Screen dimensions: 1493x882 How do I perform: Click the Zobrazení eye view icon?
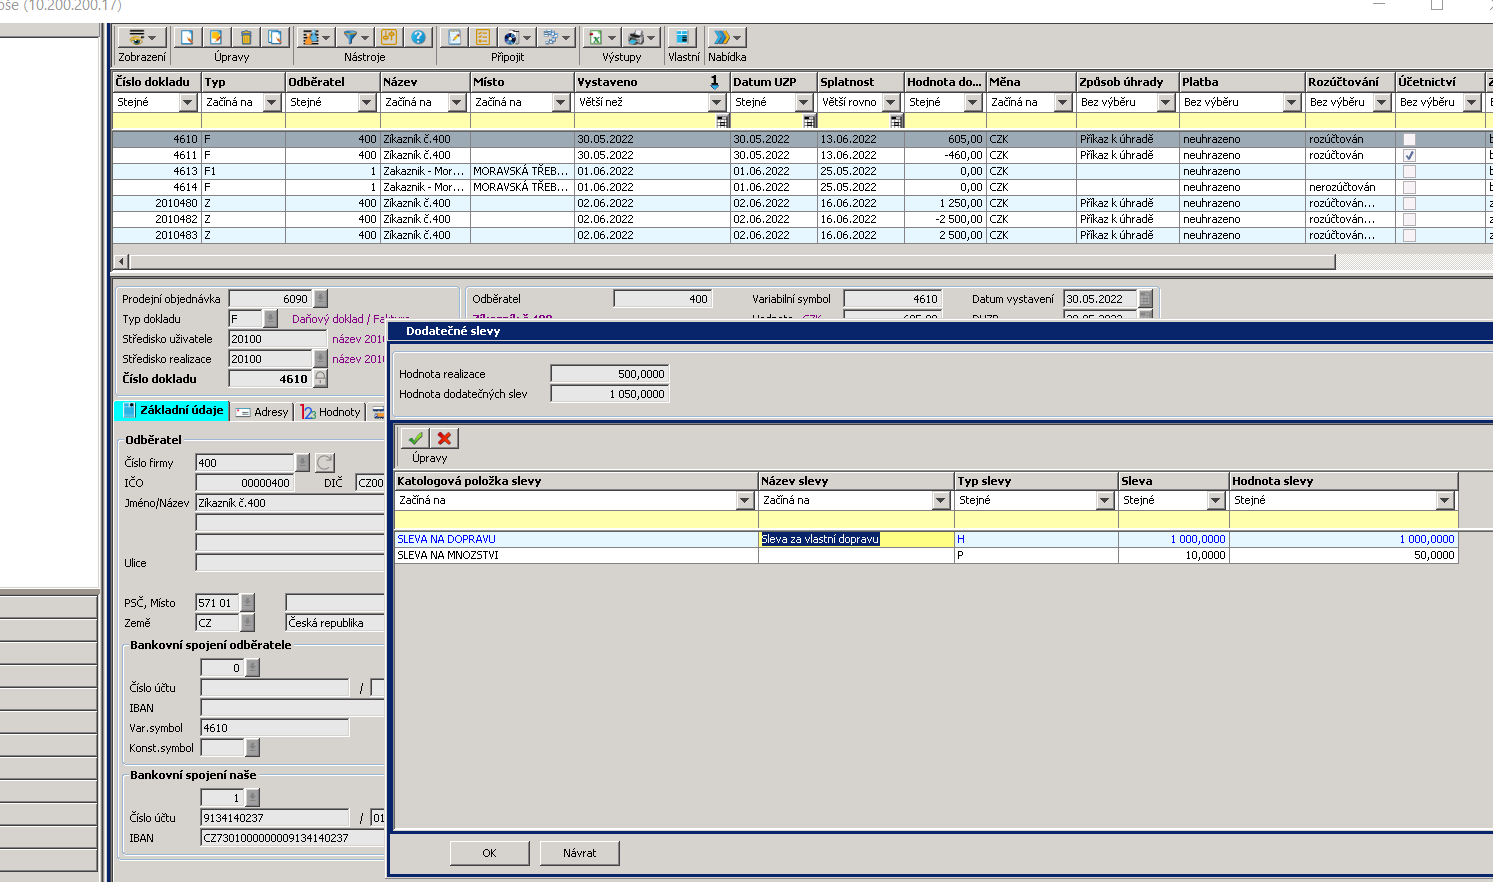coord(137,38)
